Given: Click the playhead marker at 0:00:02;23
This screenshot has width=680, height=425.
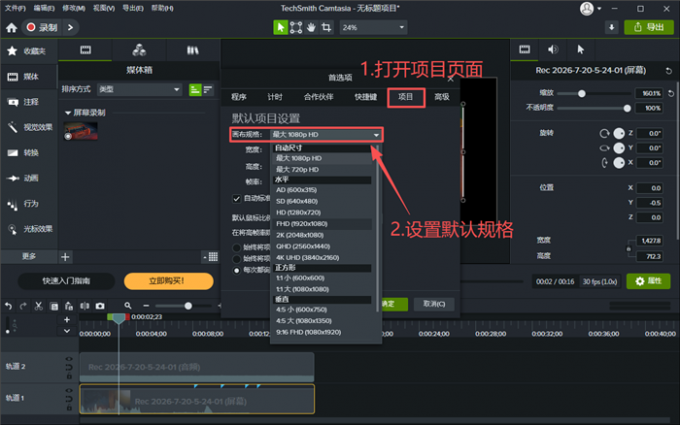Looking at the screenshot, I should click(x=118, y=318).
